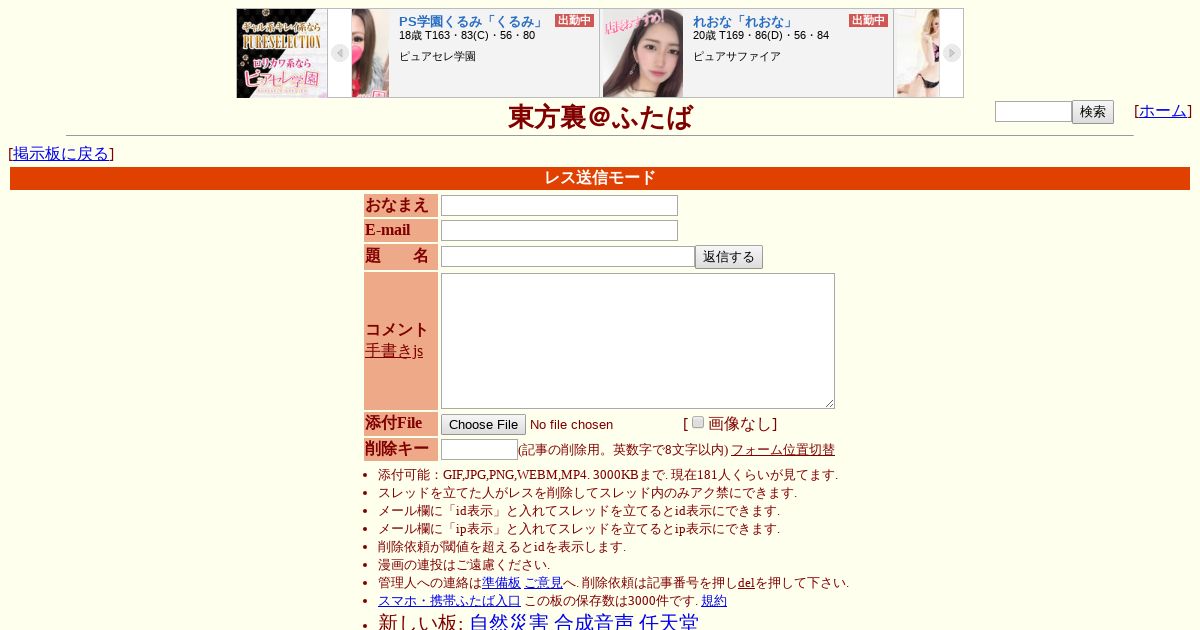
Task: Click the 出勤中 badge on くるみ ad
Action: point(574,20)
